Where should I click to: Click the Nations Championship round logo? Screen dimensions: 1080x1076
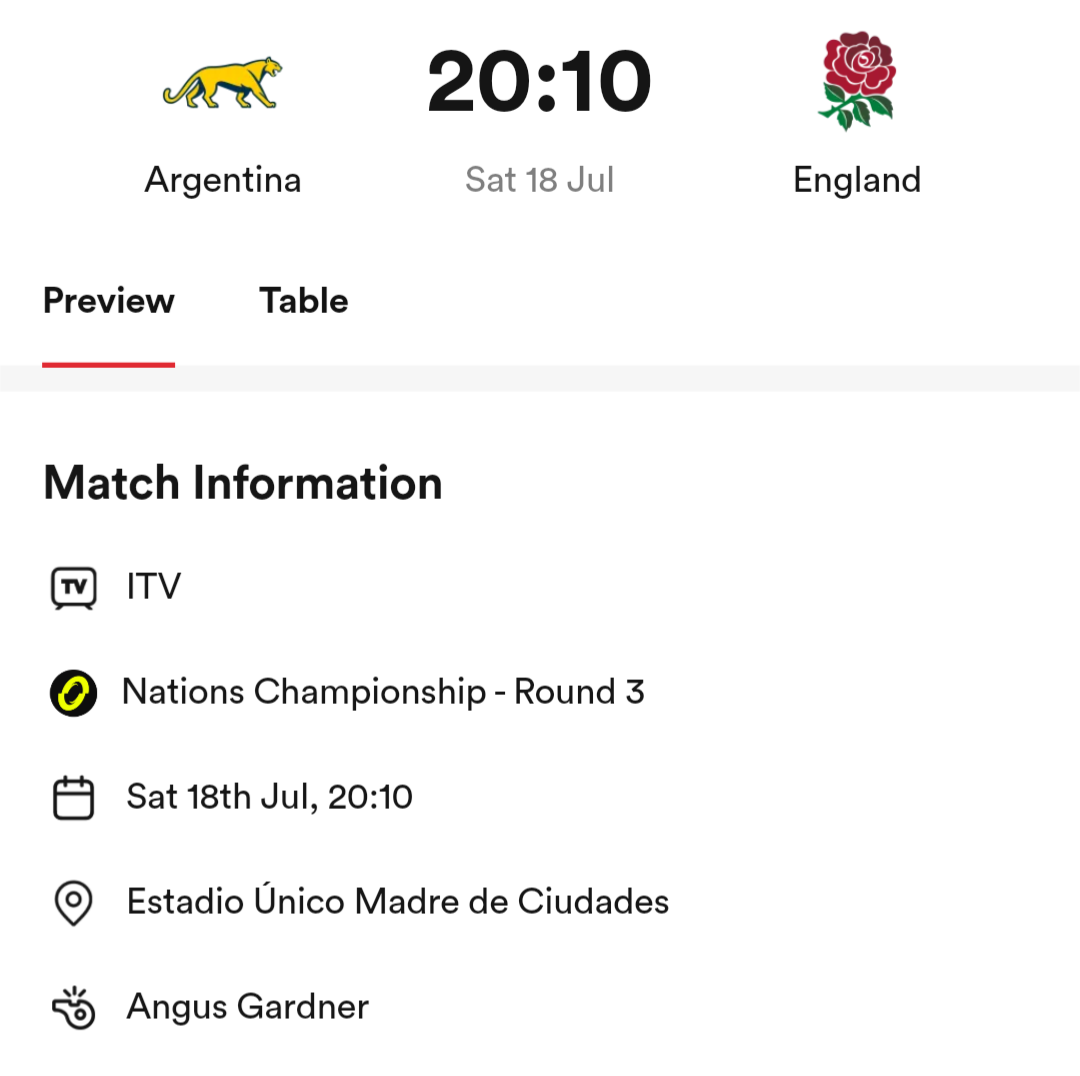74,692
